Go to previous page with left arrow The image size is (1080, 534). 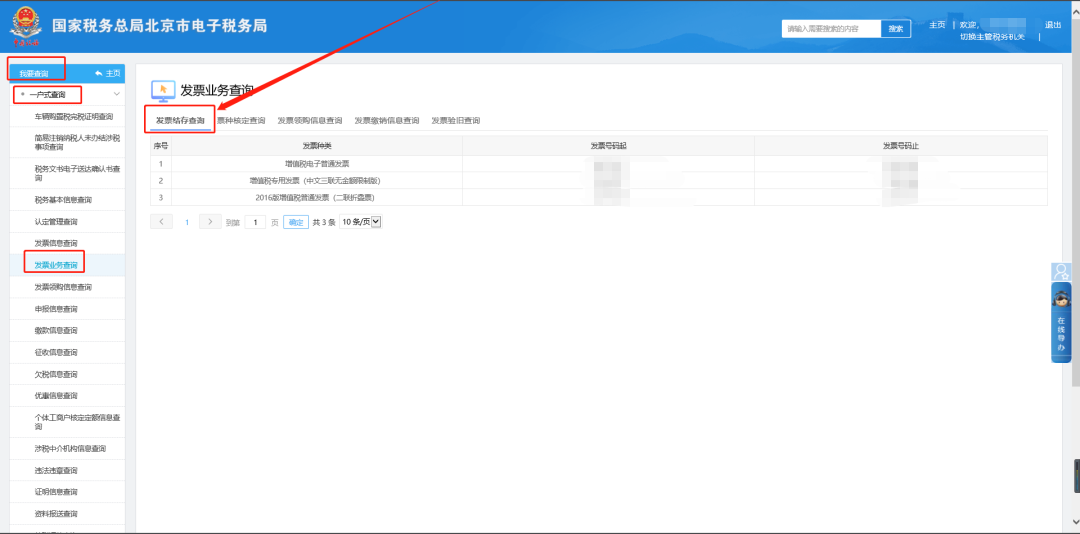pyautogui.click(x=161, y=222)
